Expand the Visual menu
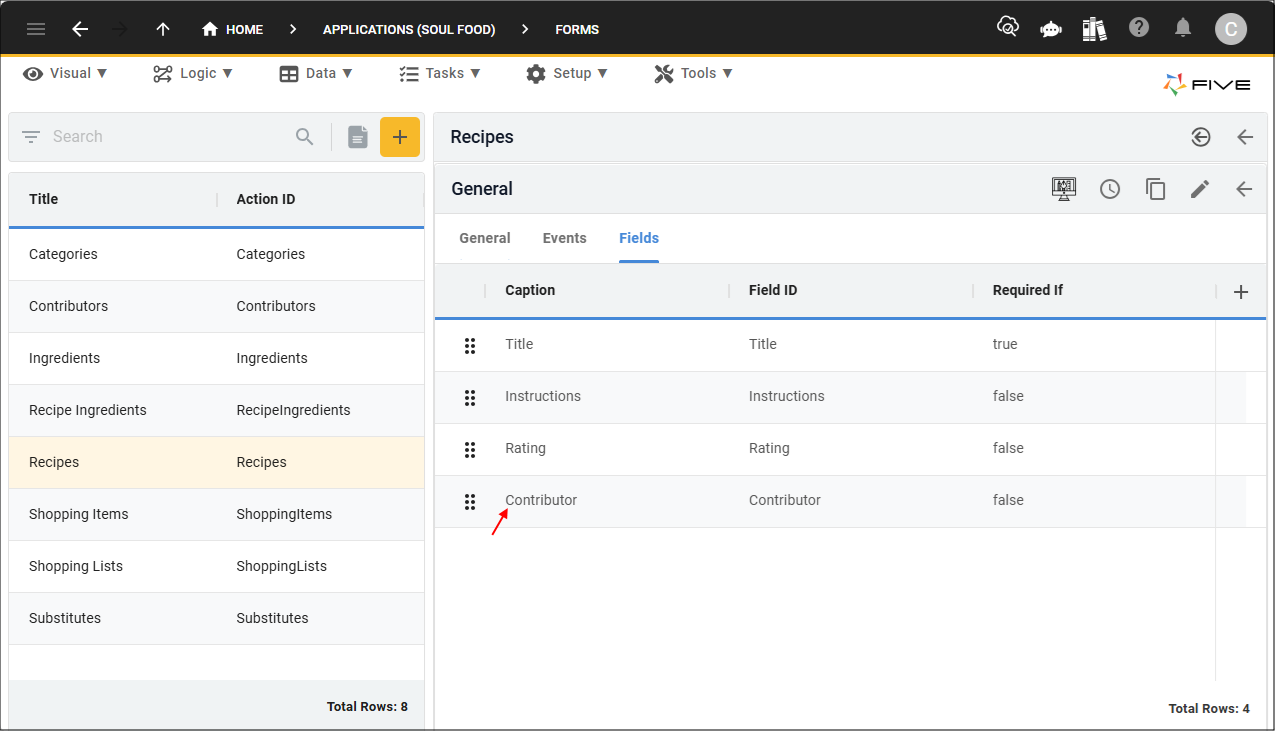Screen dimensions: 1275x731 pyautogui.click(x=65, y=73)
